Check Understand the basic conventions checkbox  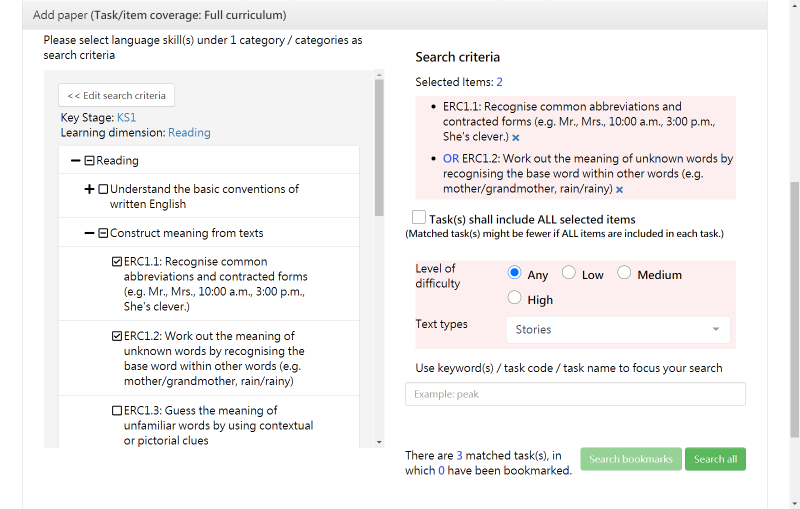pos(103,189)
